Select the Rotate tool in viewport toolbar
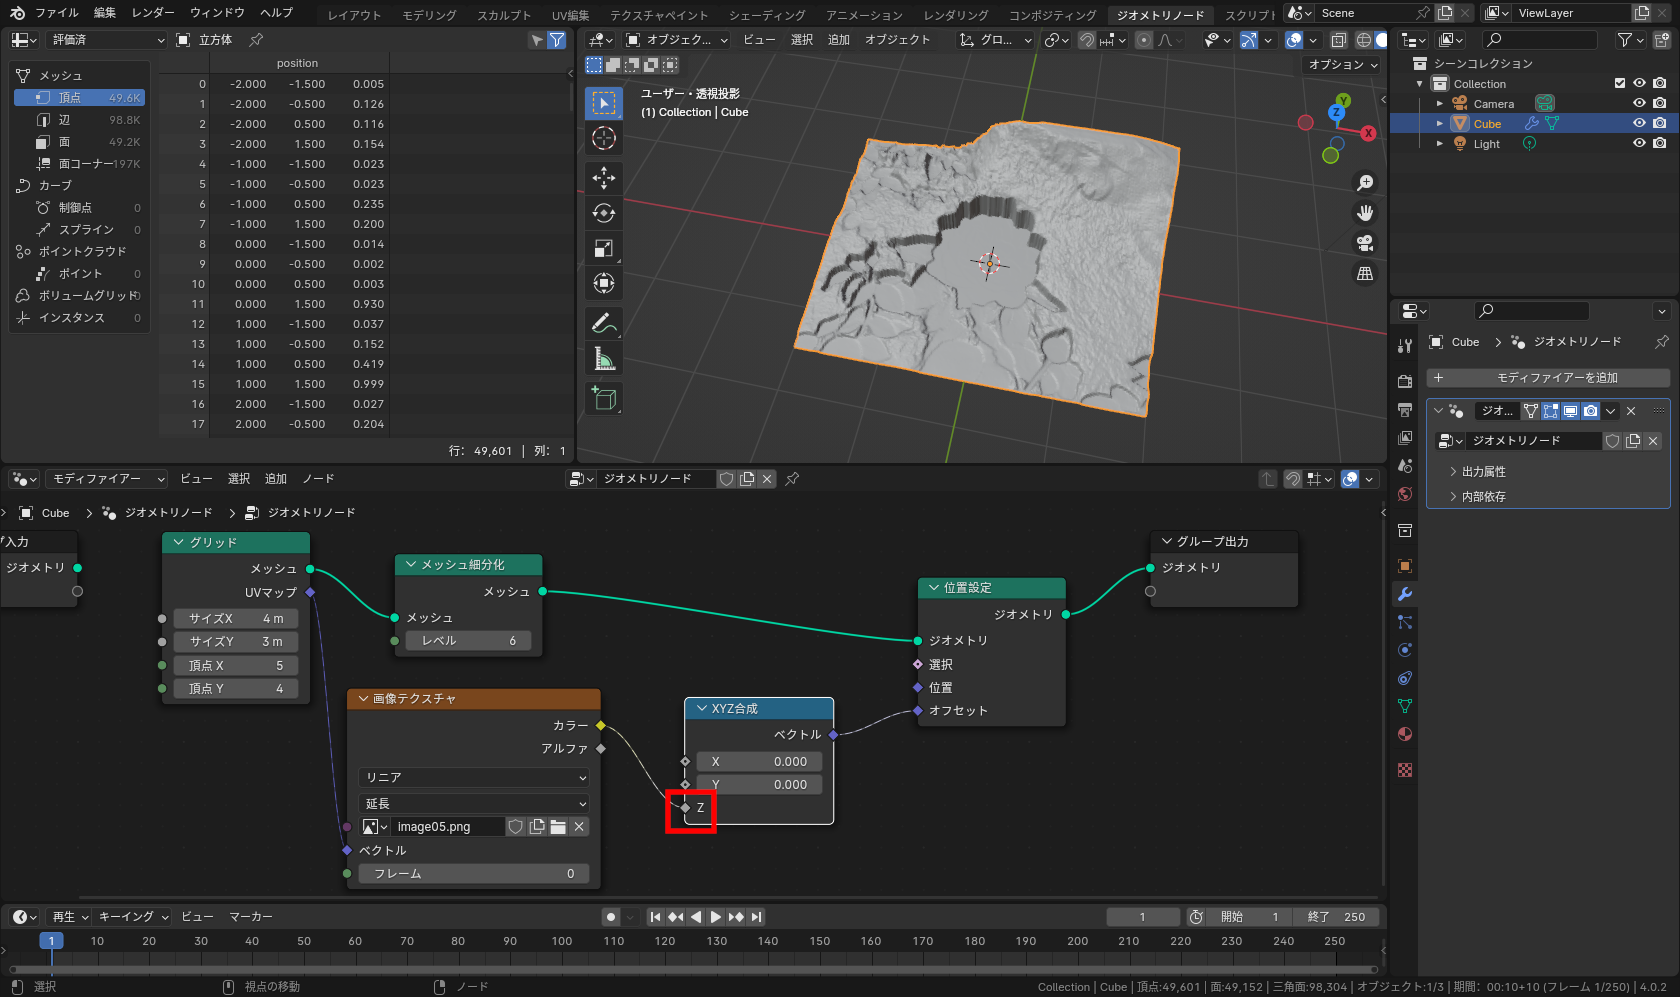The height and width of the screenshot is (997, 1680). [604, 213]
